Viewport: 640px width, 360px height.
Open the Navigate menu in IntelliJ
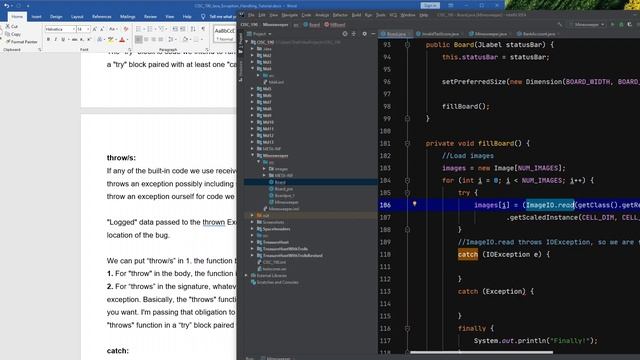pyautogui.click(x=289, y=15)
